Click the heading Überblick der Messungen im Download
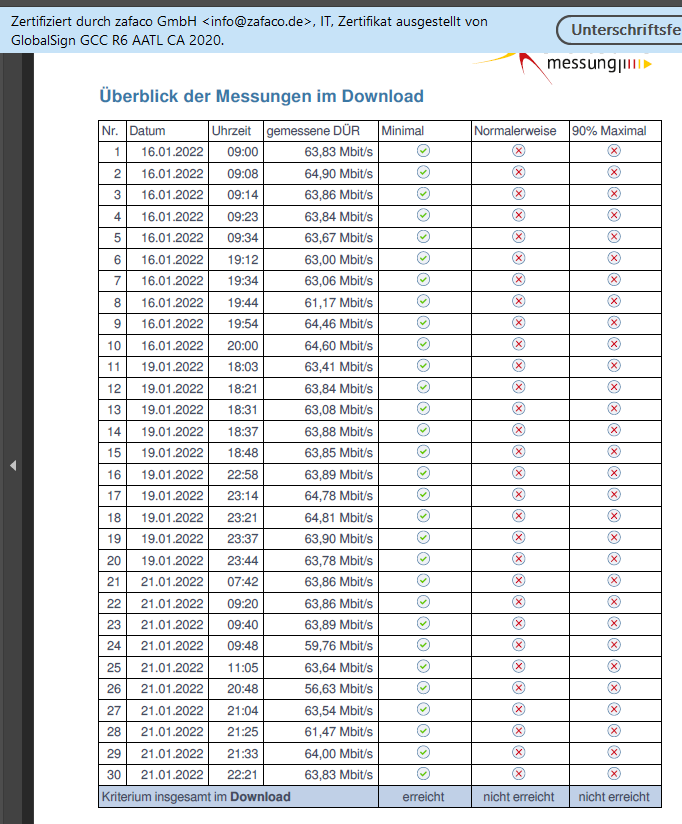The width and height of the screenshot is (682, 824). [x=262, y=96]
